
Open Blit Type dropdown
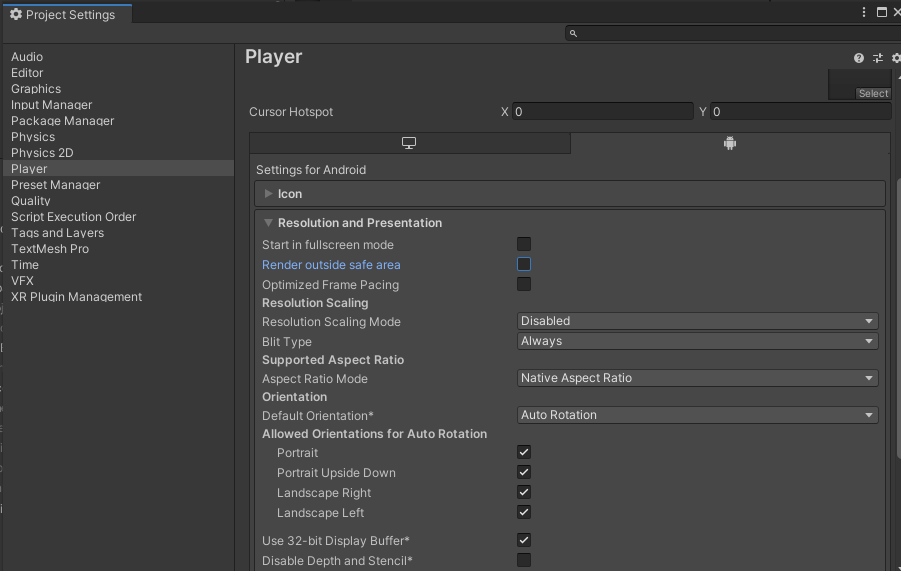[x=697, y=341]
